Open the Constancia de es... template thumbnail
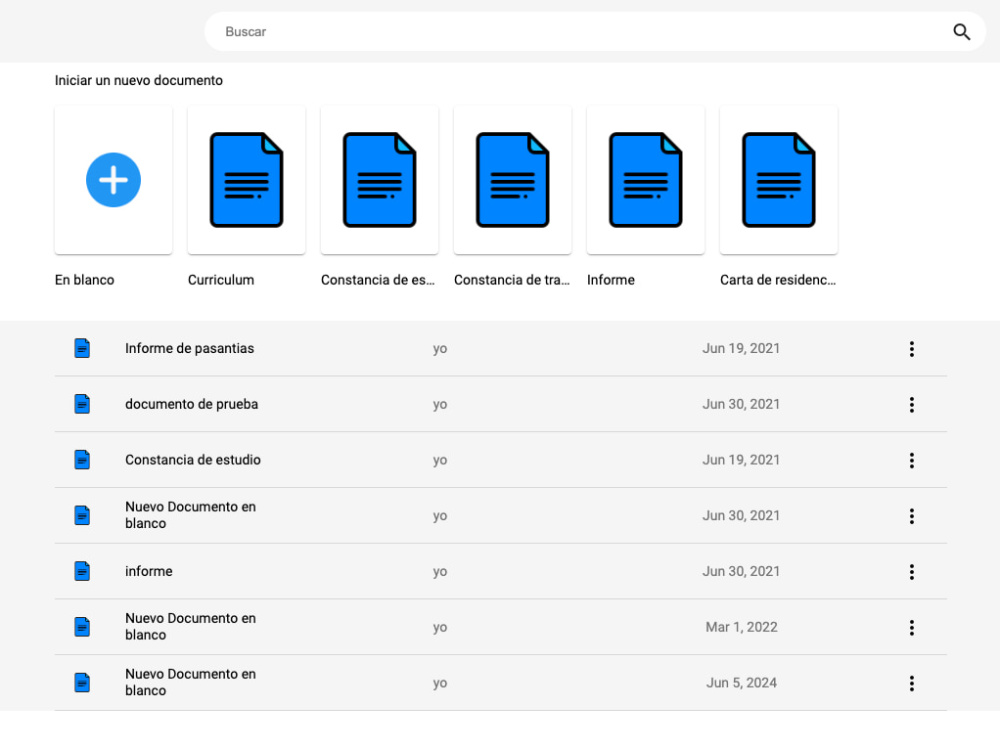1000x750 pixels. tap(379, 180)
